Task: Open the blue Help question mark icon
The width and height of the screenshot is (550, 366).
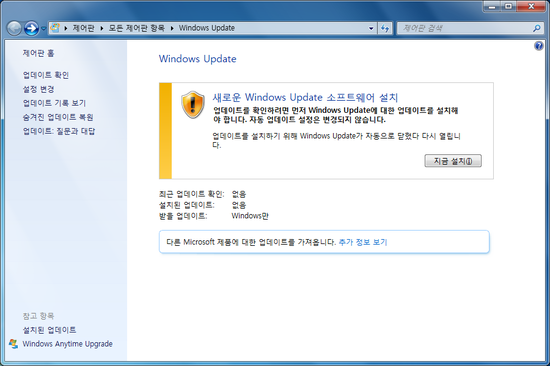Action: click(539, 46)
